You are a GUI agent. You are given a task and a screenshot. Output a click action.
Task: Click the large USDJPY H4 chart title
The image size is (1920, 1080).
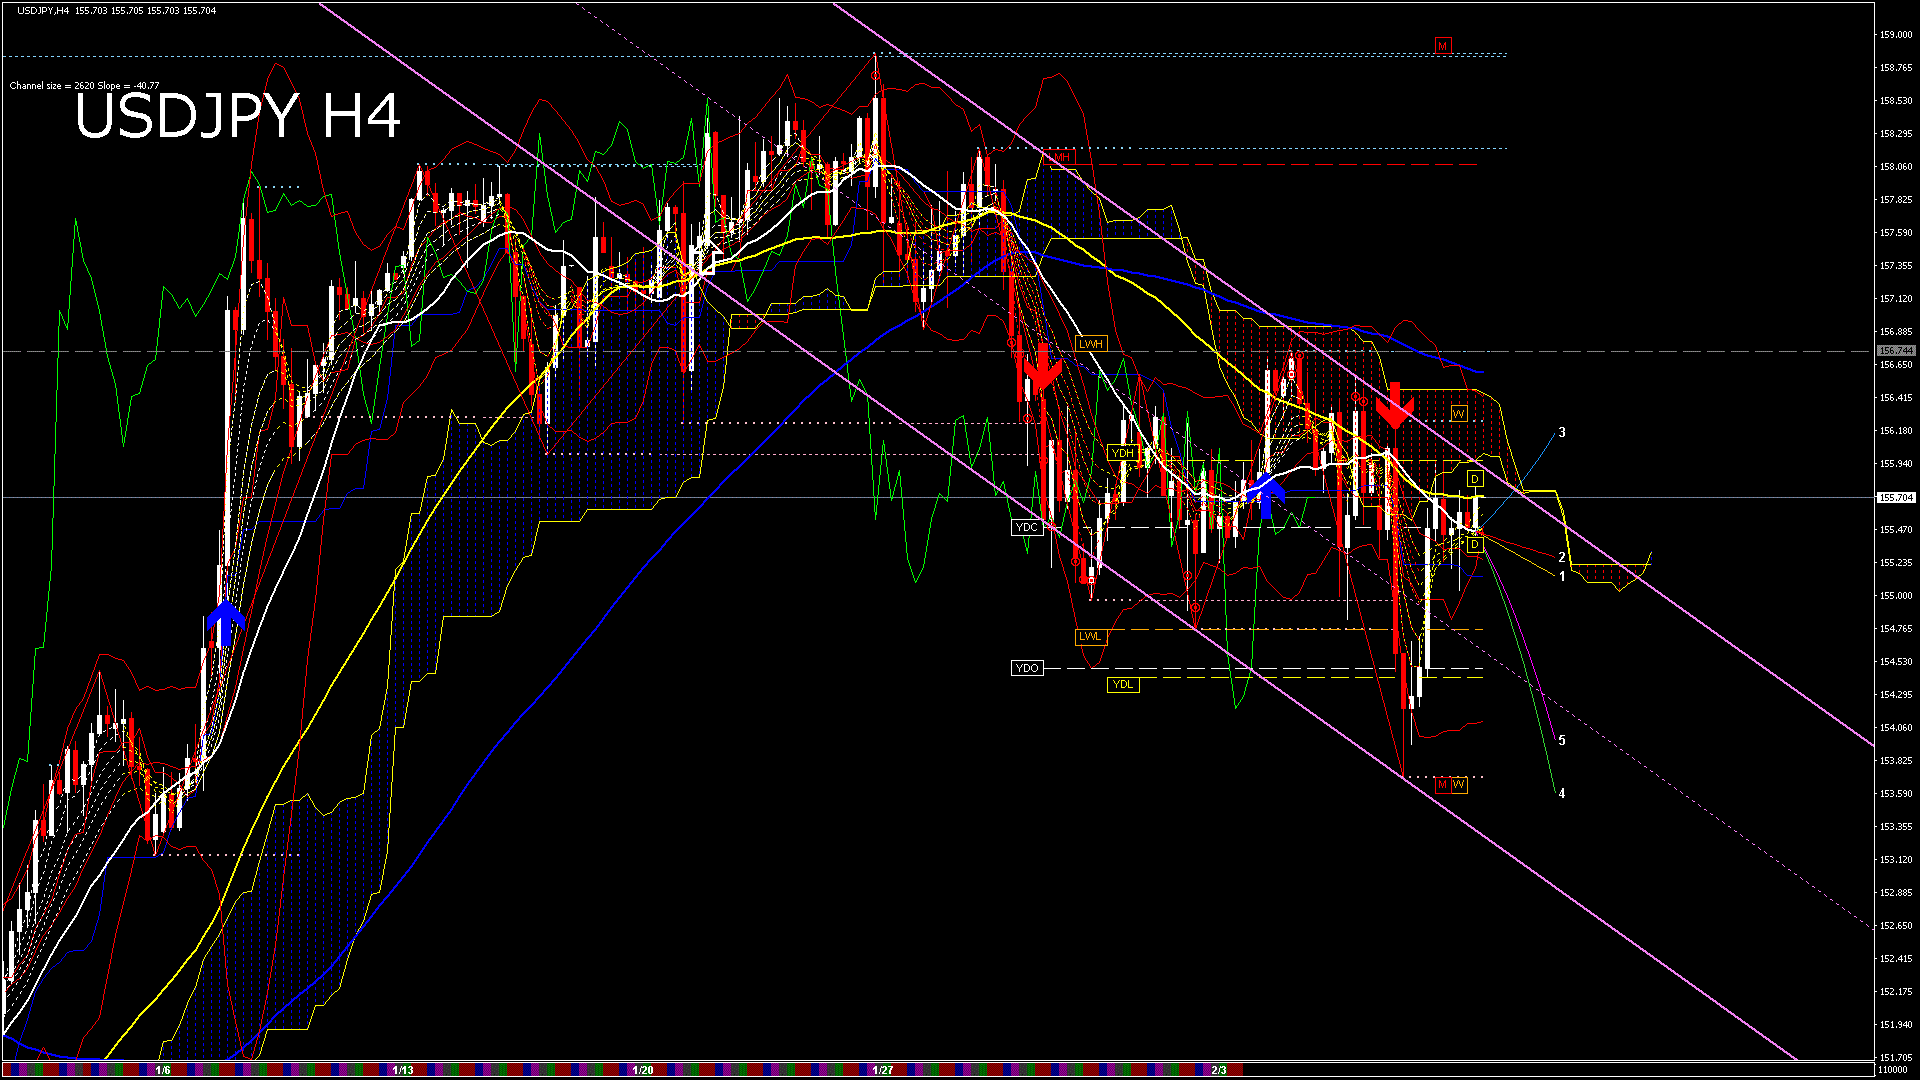[x=237, y=116]
